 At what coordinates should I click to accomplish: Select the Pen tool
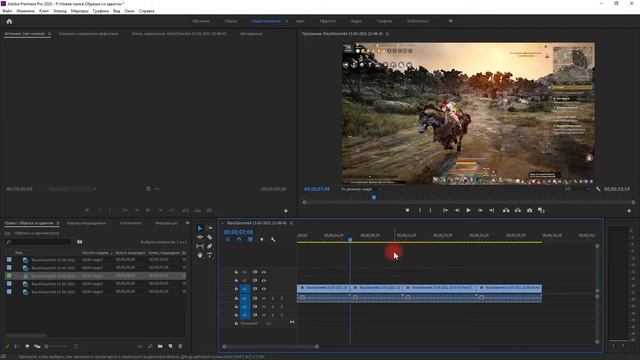(x=210, y=246)
